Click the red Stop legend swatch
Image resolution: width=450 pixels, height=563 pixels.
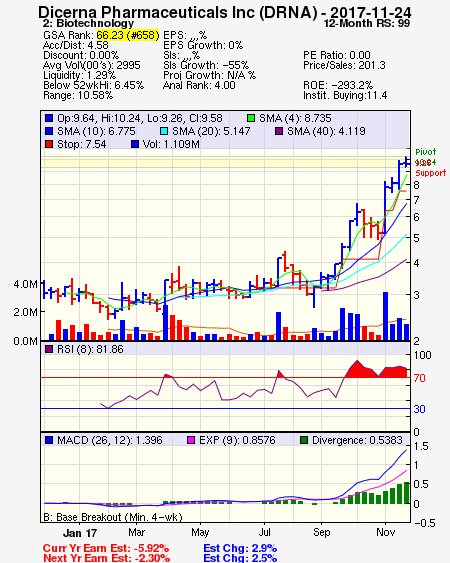(49, 144)
